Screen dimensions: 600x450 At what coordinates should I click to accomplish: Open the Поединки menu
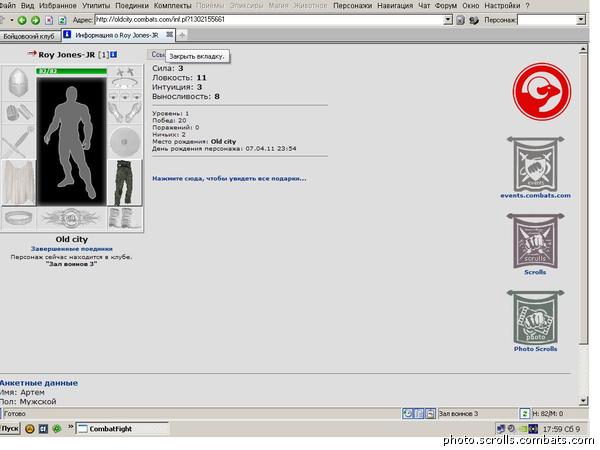click(132, 6)
